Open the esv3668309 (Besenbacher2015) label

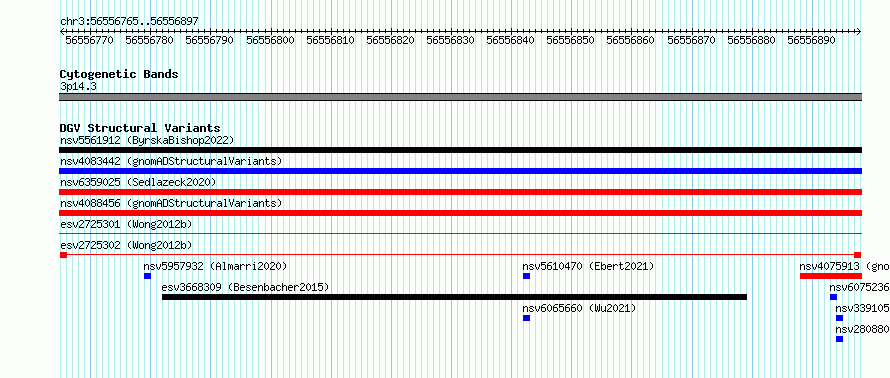245,287
